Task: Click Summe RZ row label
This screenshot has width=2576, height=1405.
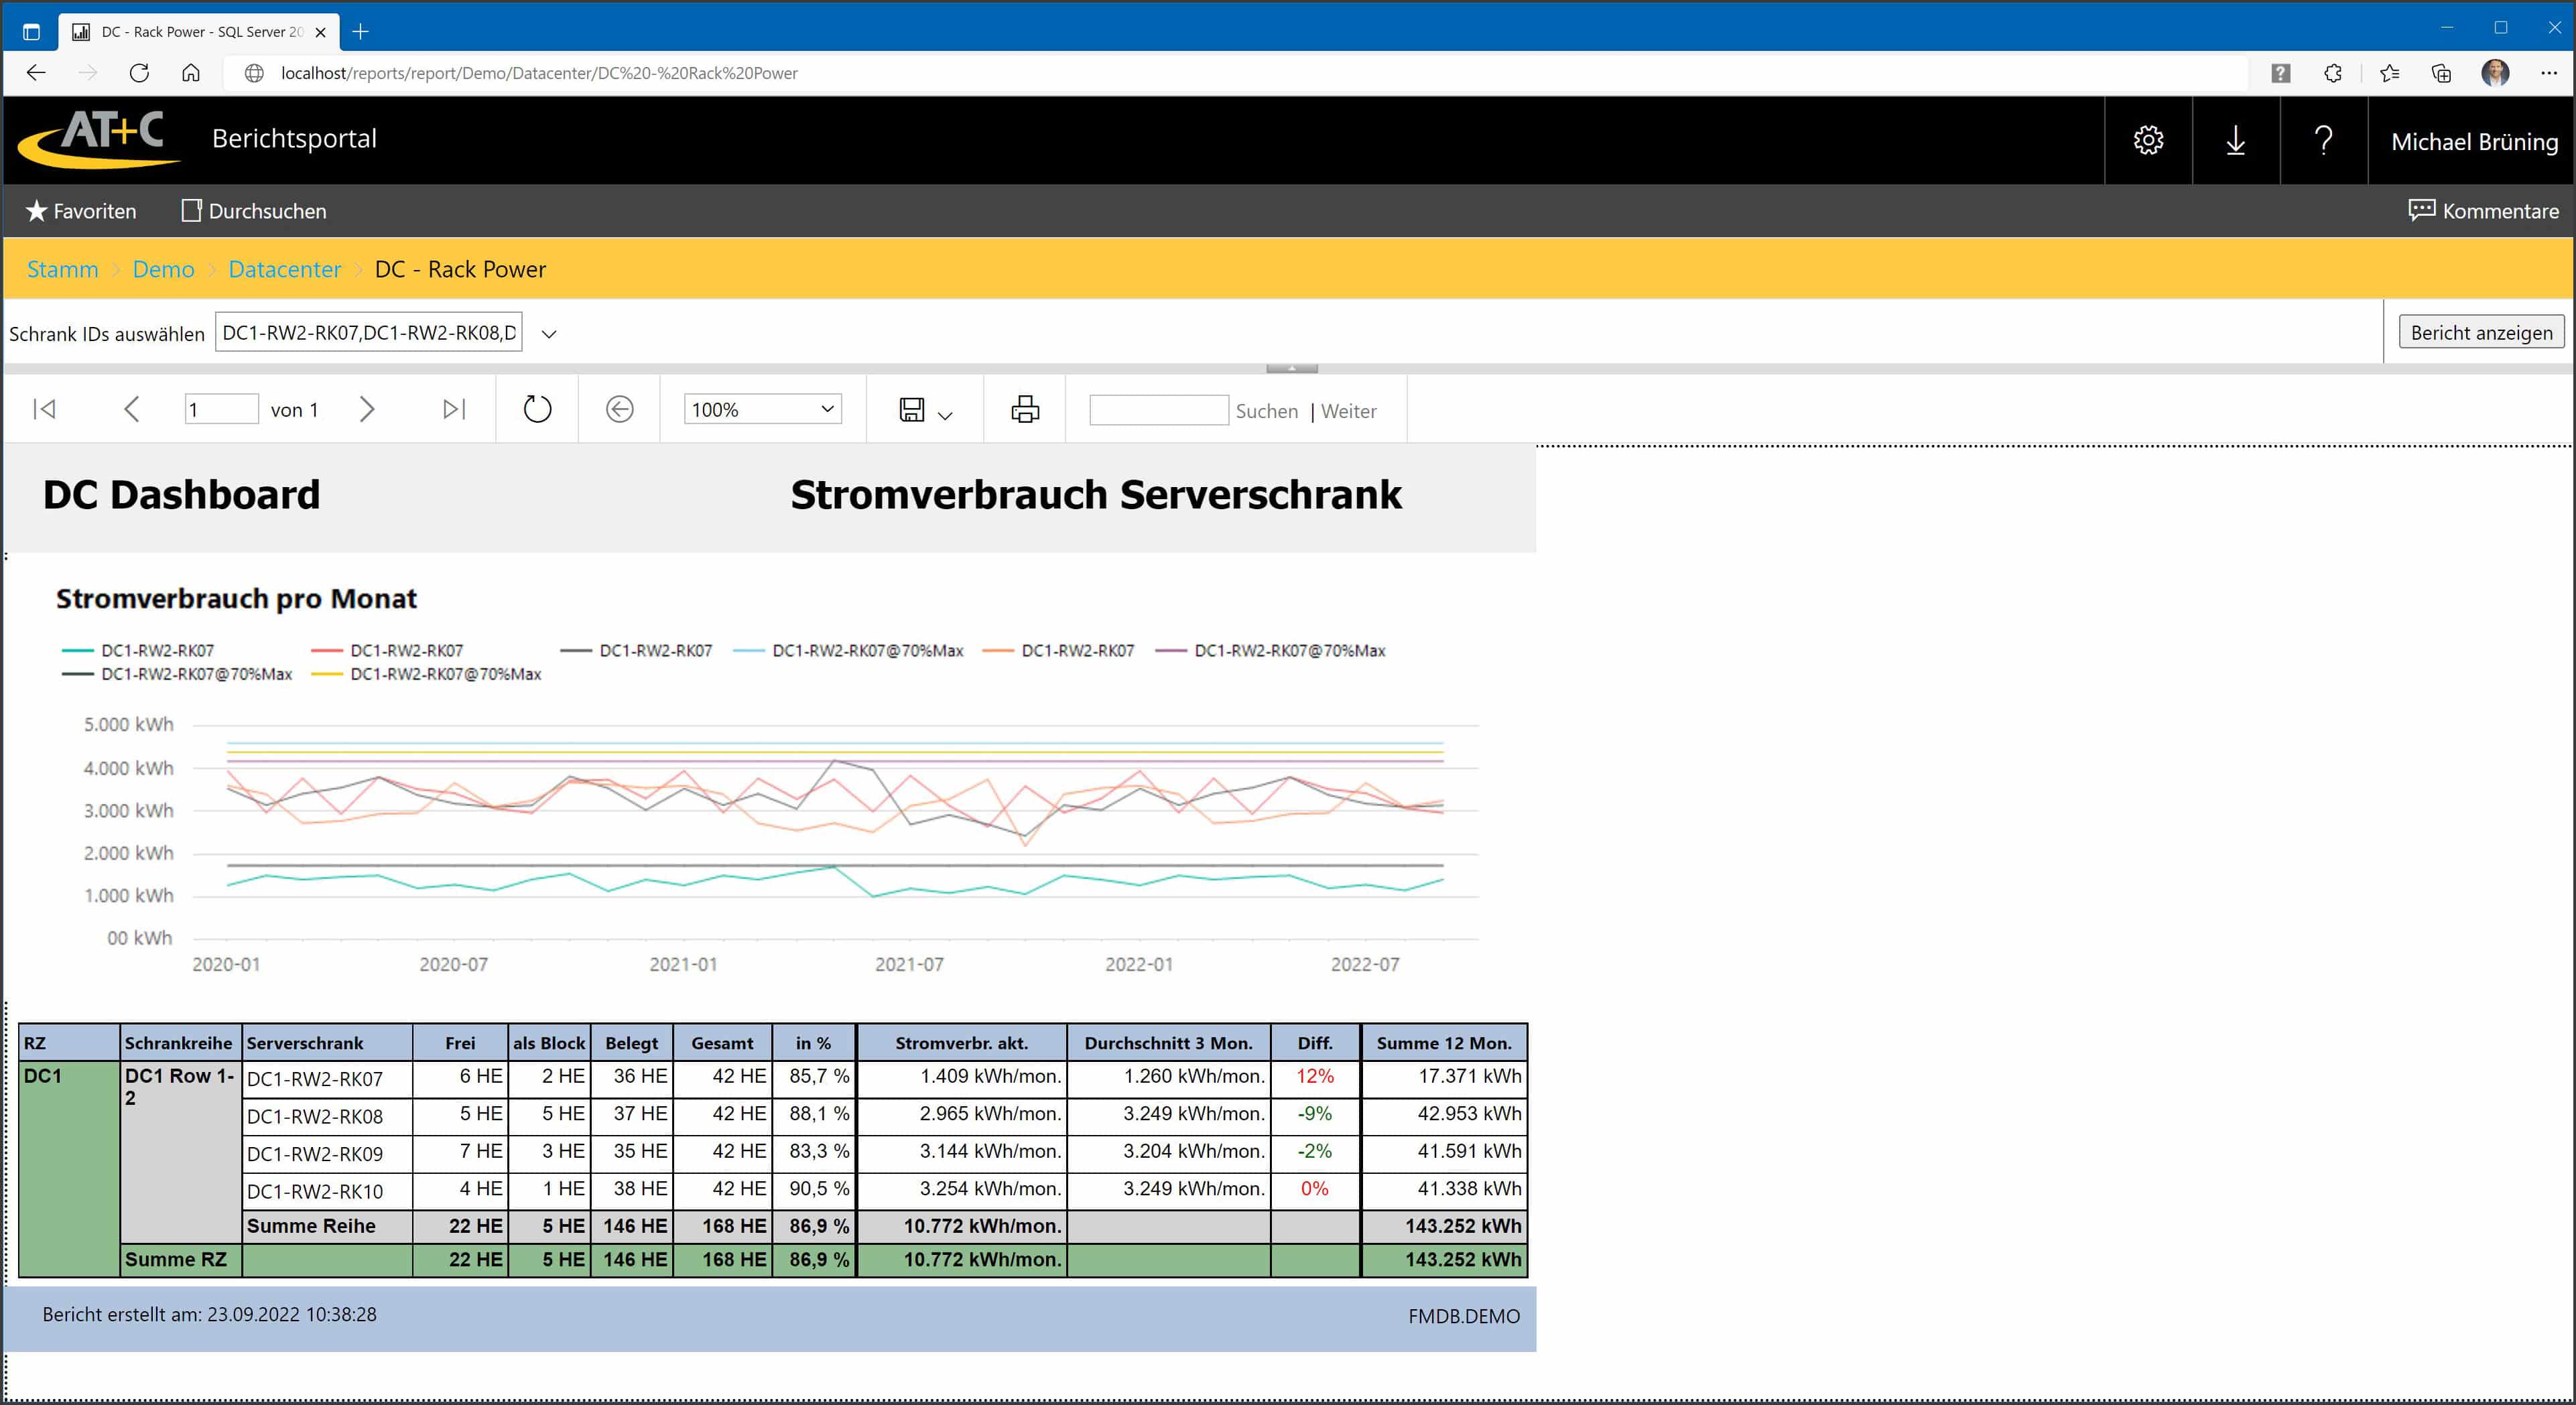Action: pos(175,1260)
